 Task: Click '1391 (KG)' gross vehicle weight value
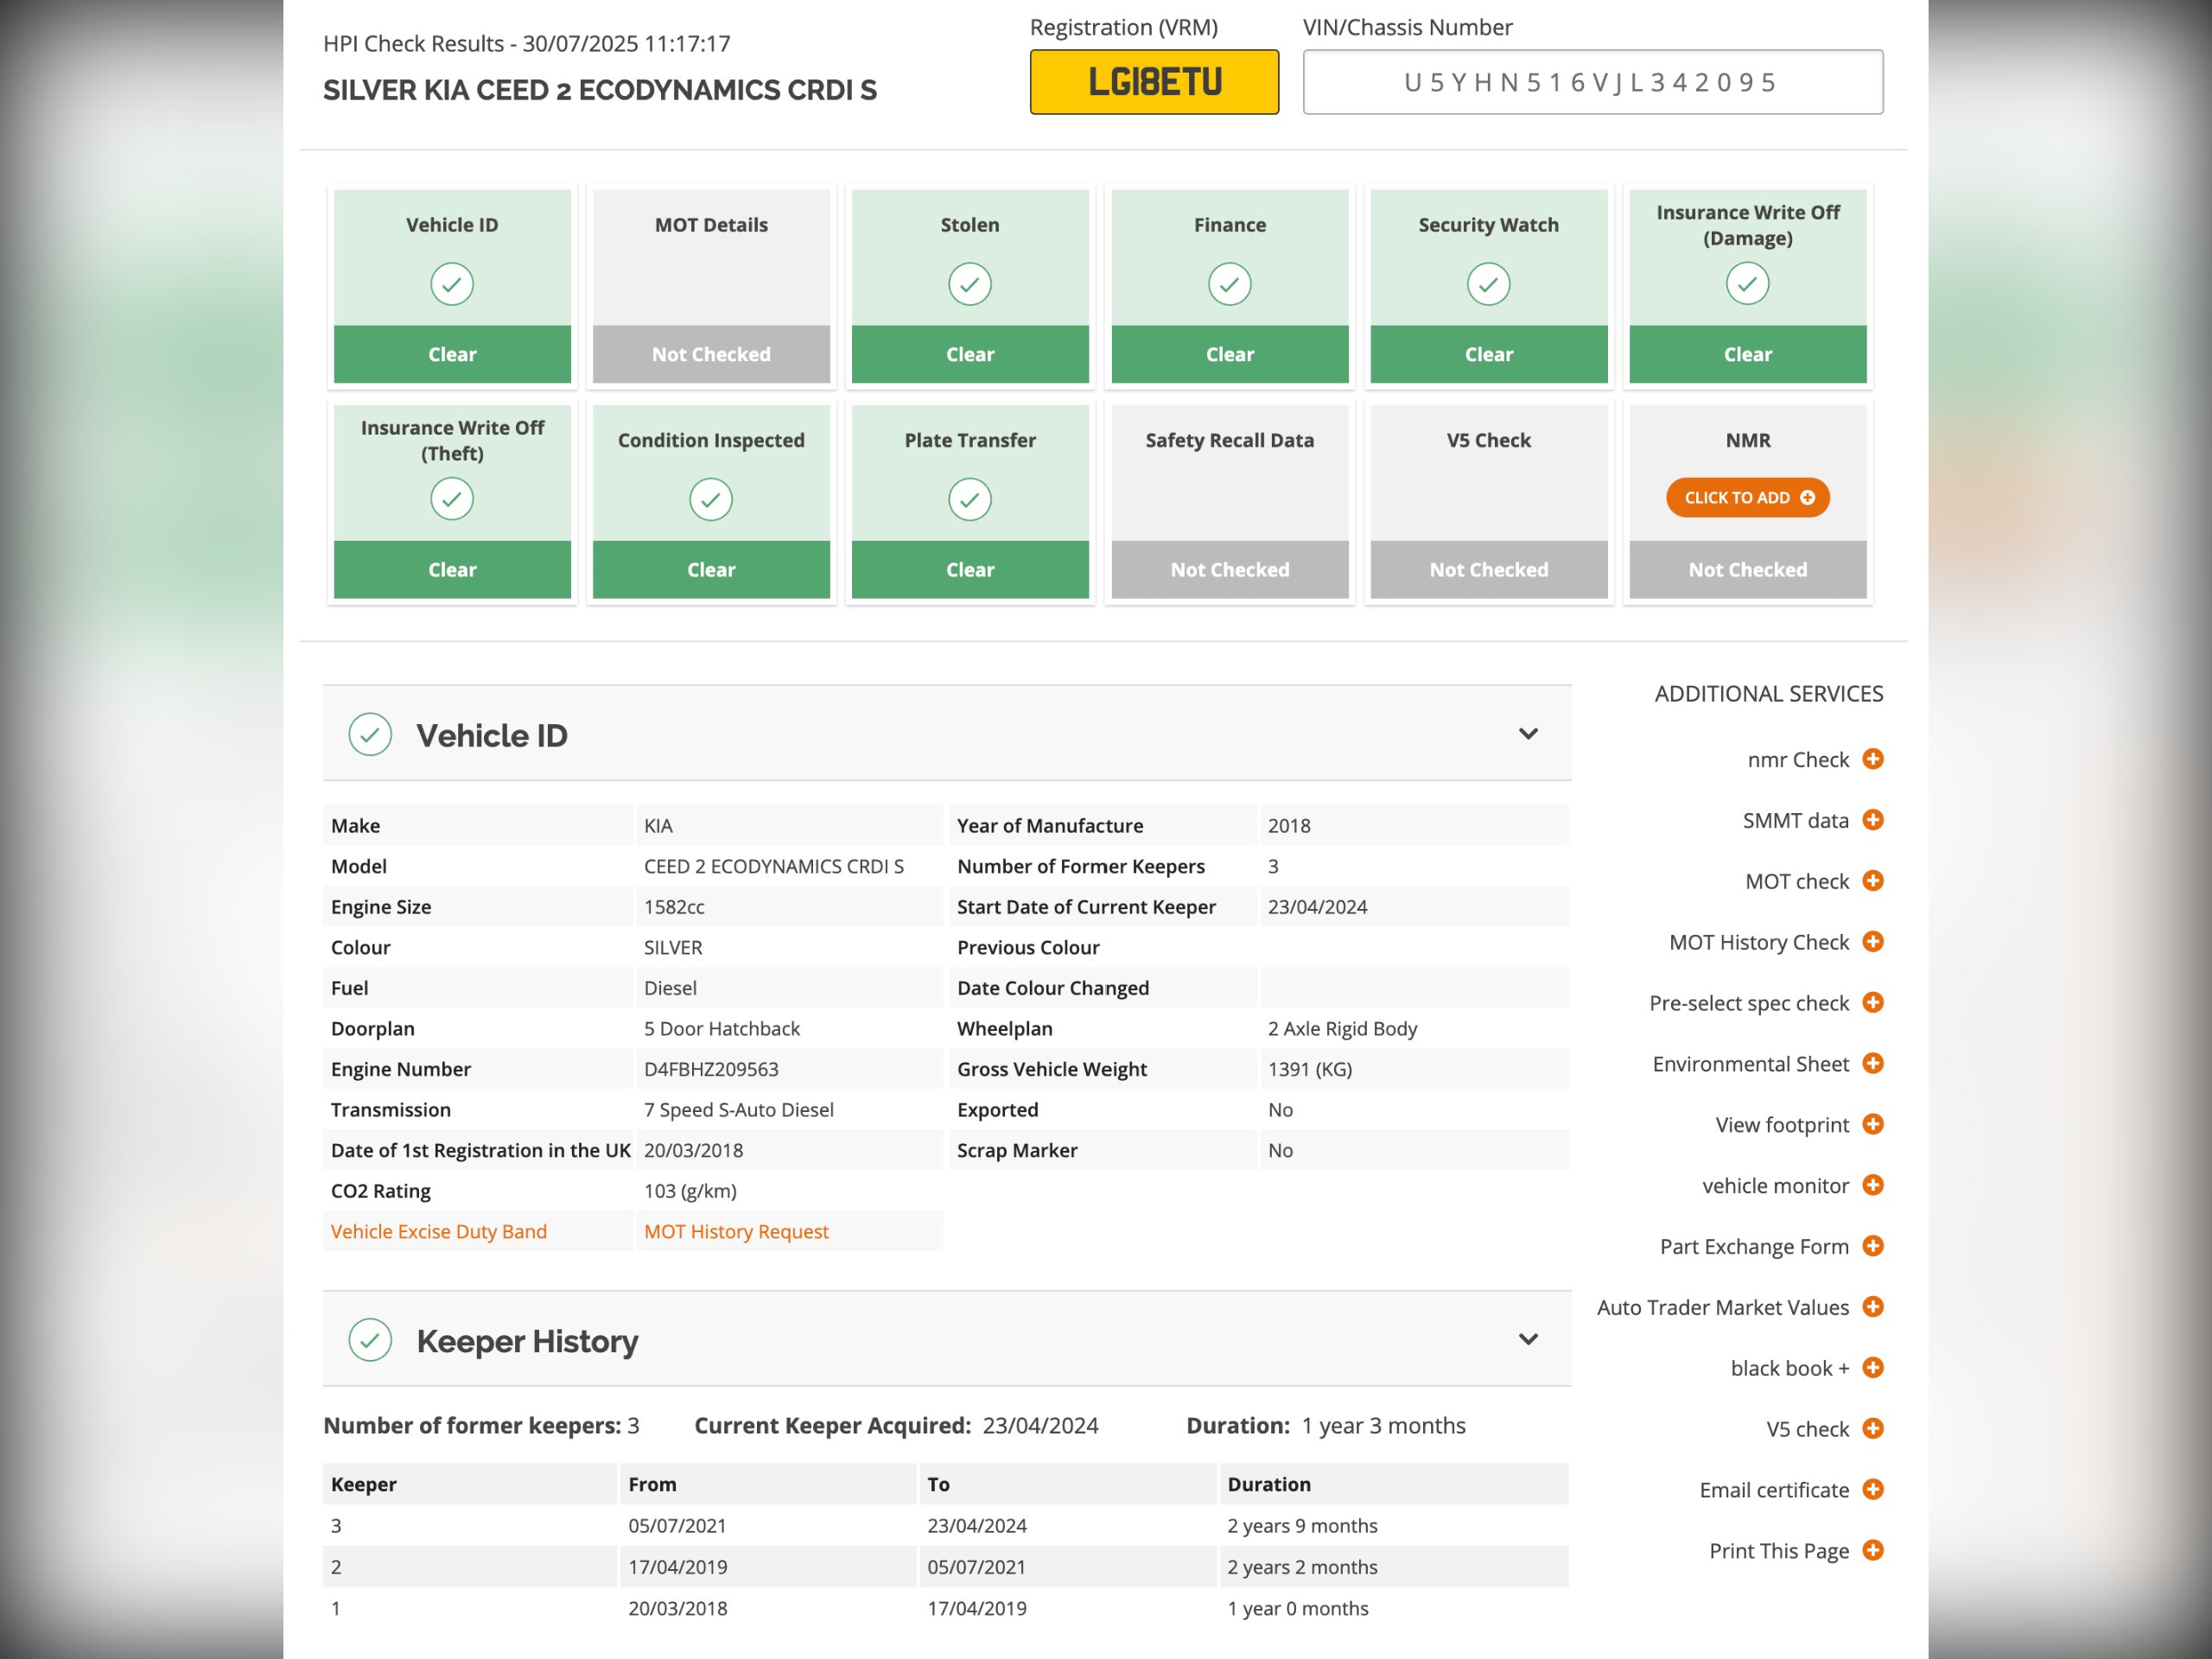pyautogui.click(x=1310, y=1069)
